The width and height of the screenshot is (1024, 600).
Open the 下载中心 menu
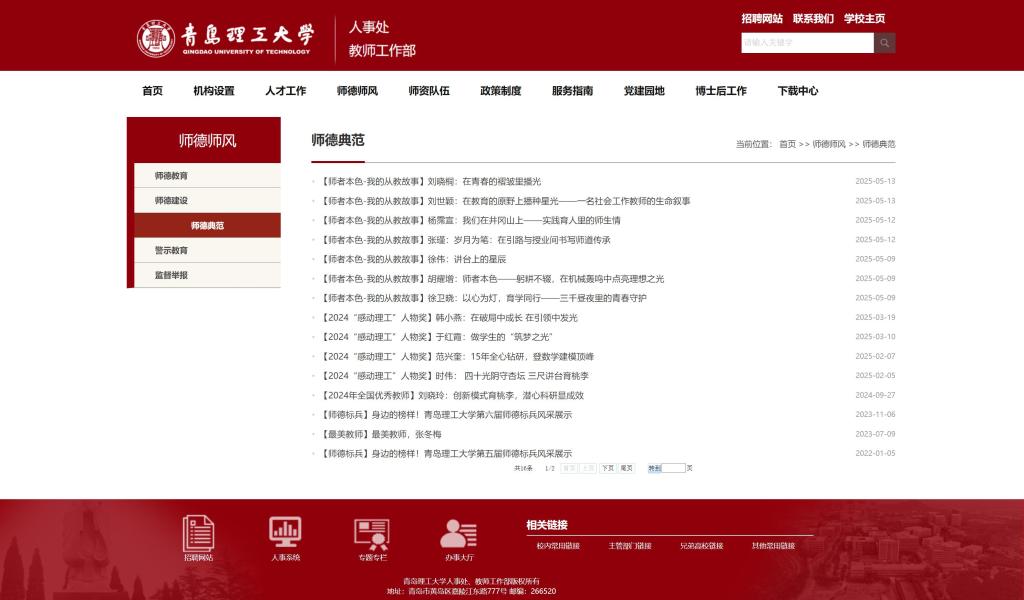click(x=797, y=91)
